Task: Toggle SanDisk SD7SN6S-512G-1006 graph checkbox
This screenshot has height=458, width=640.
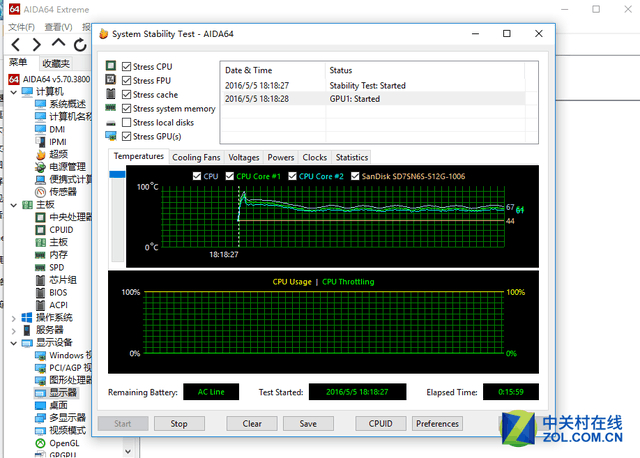Action: (x=355, y=176)
